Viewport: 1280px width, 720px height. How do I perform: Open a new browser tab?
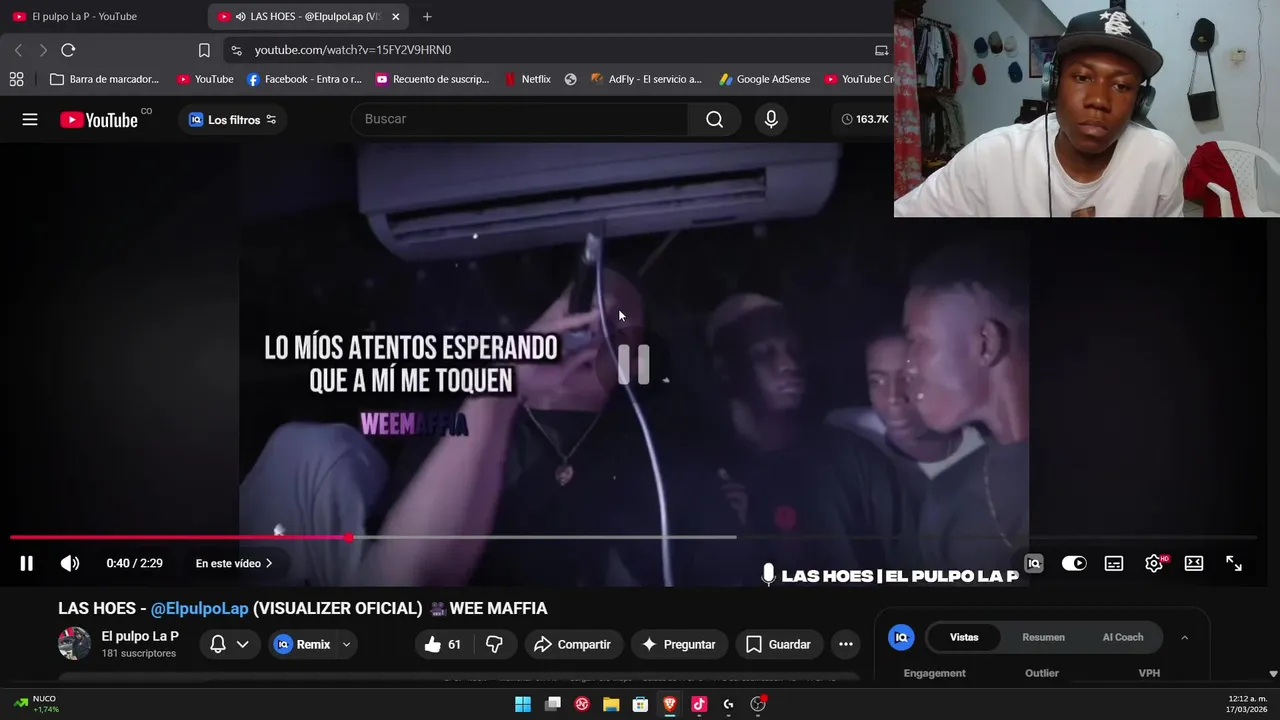click(427, 16)
